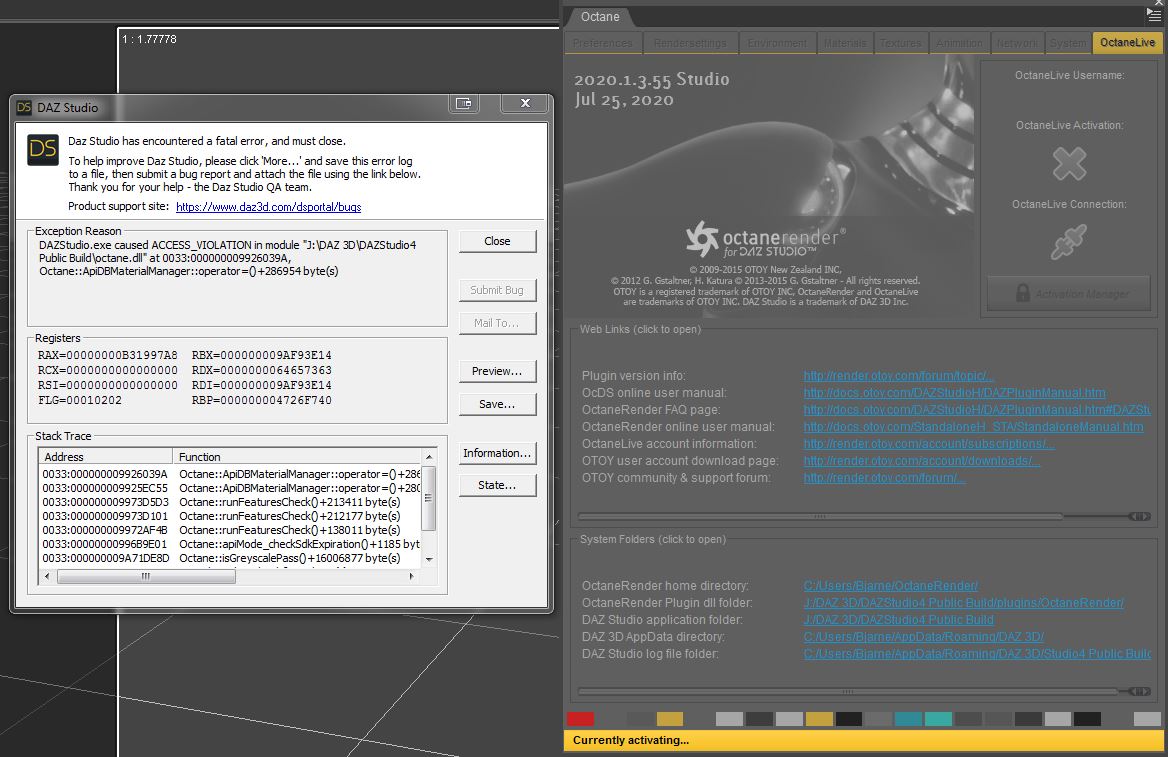Click Stack Trace scroll down arrow
Viewport: 1168px width, 757px height.
click(428, 560)
